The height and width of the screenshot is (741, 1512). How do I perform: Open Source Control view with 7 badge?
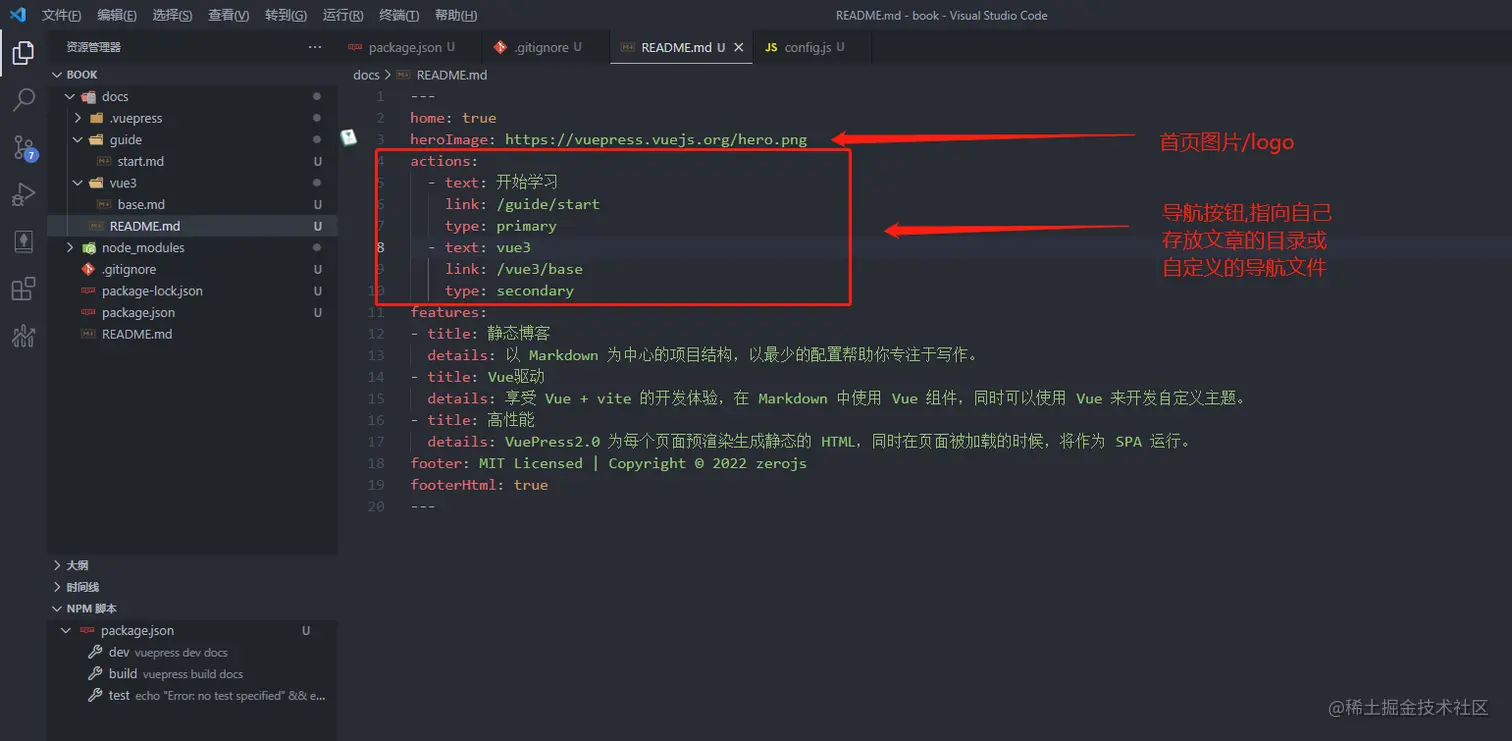(x=24, y=148)
